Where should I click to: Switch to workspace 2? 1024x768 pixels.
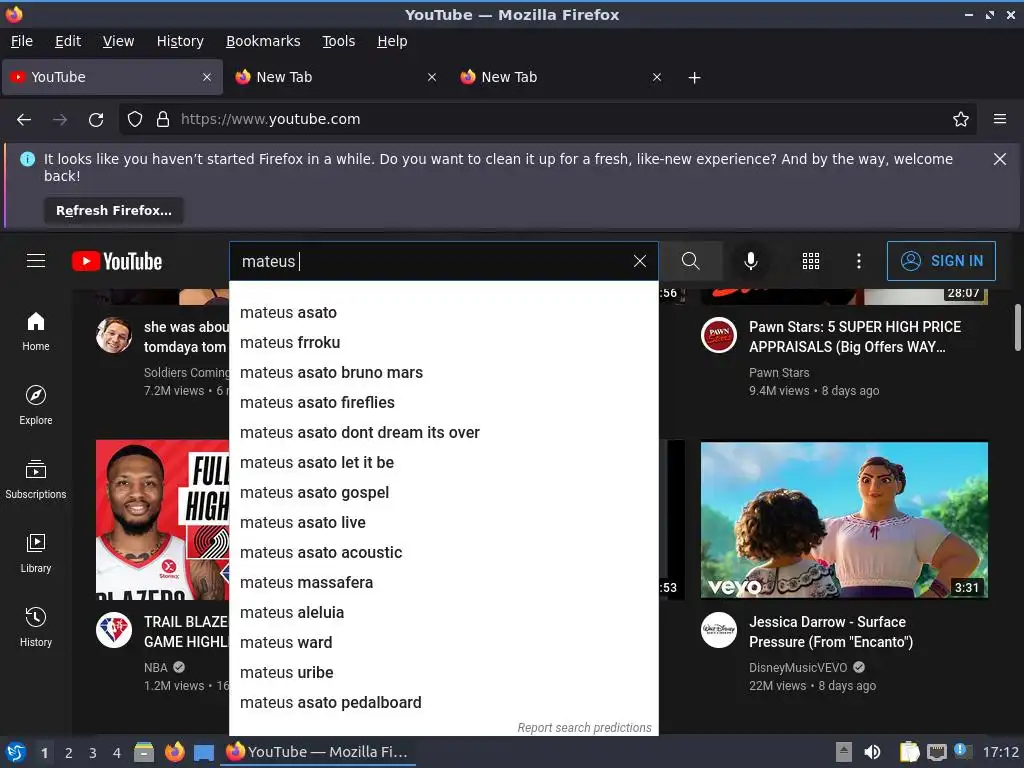click(69, 753)
